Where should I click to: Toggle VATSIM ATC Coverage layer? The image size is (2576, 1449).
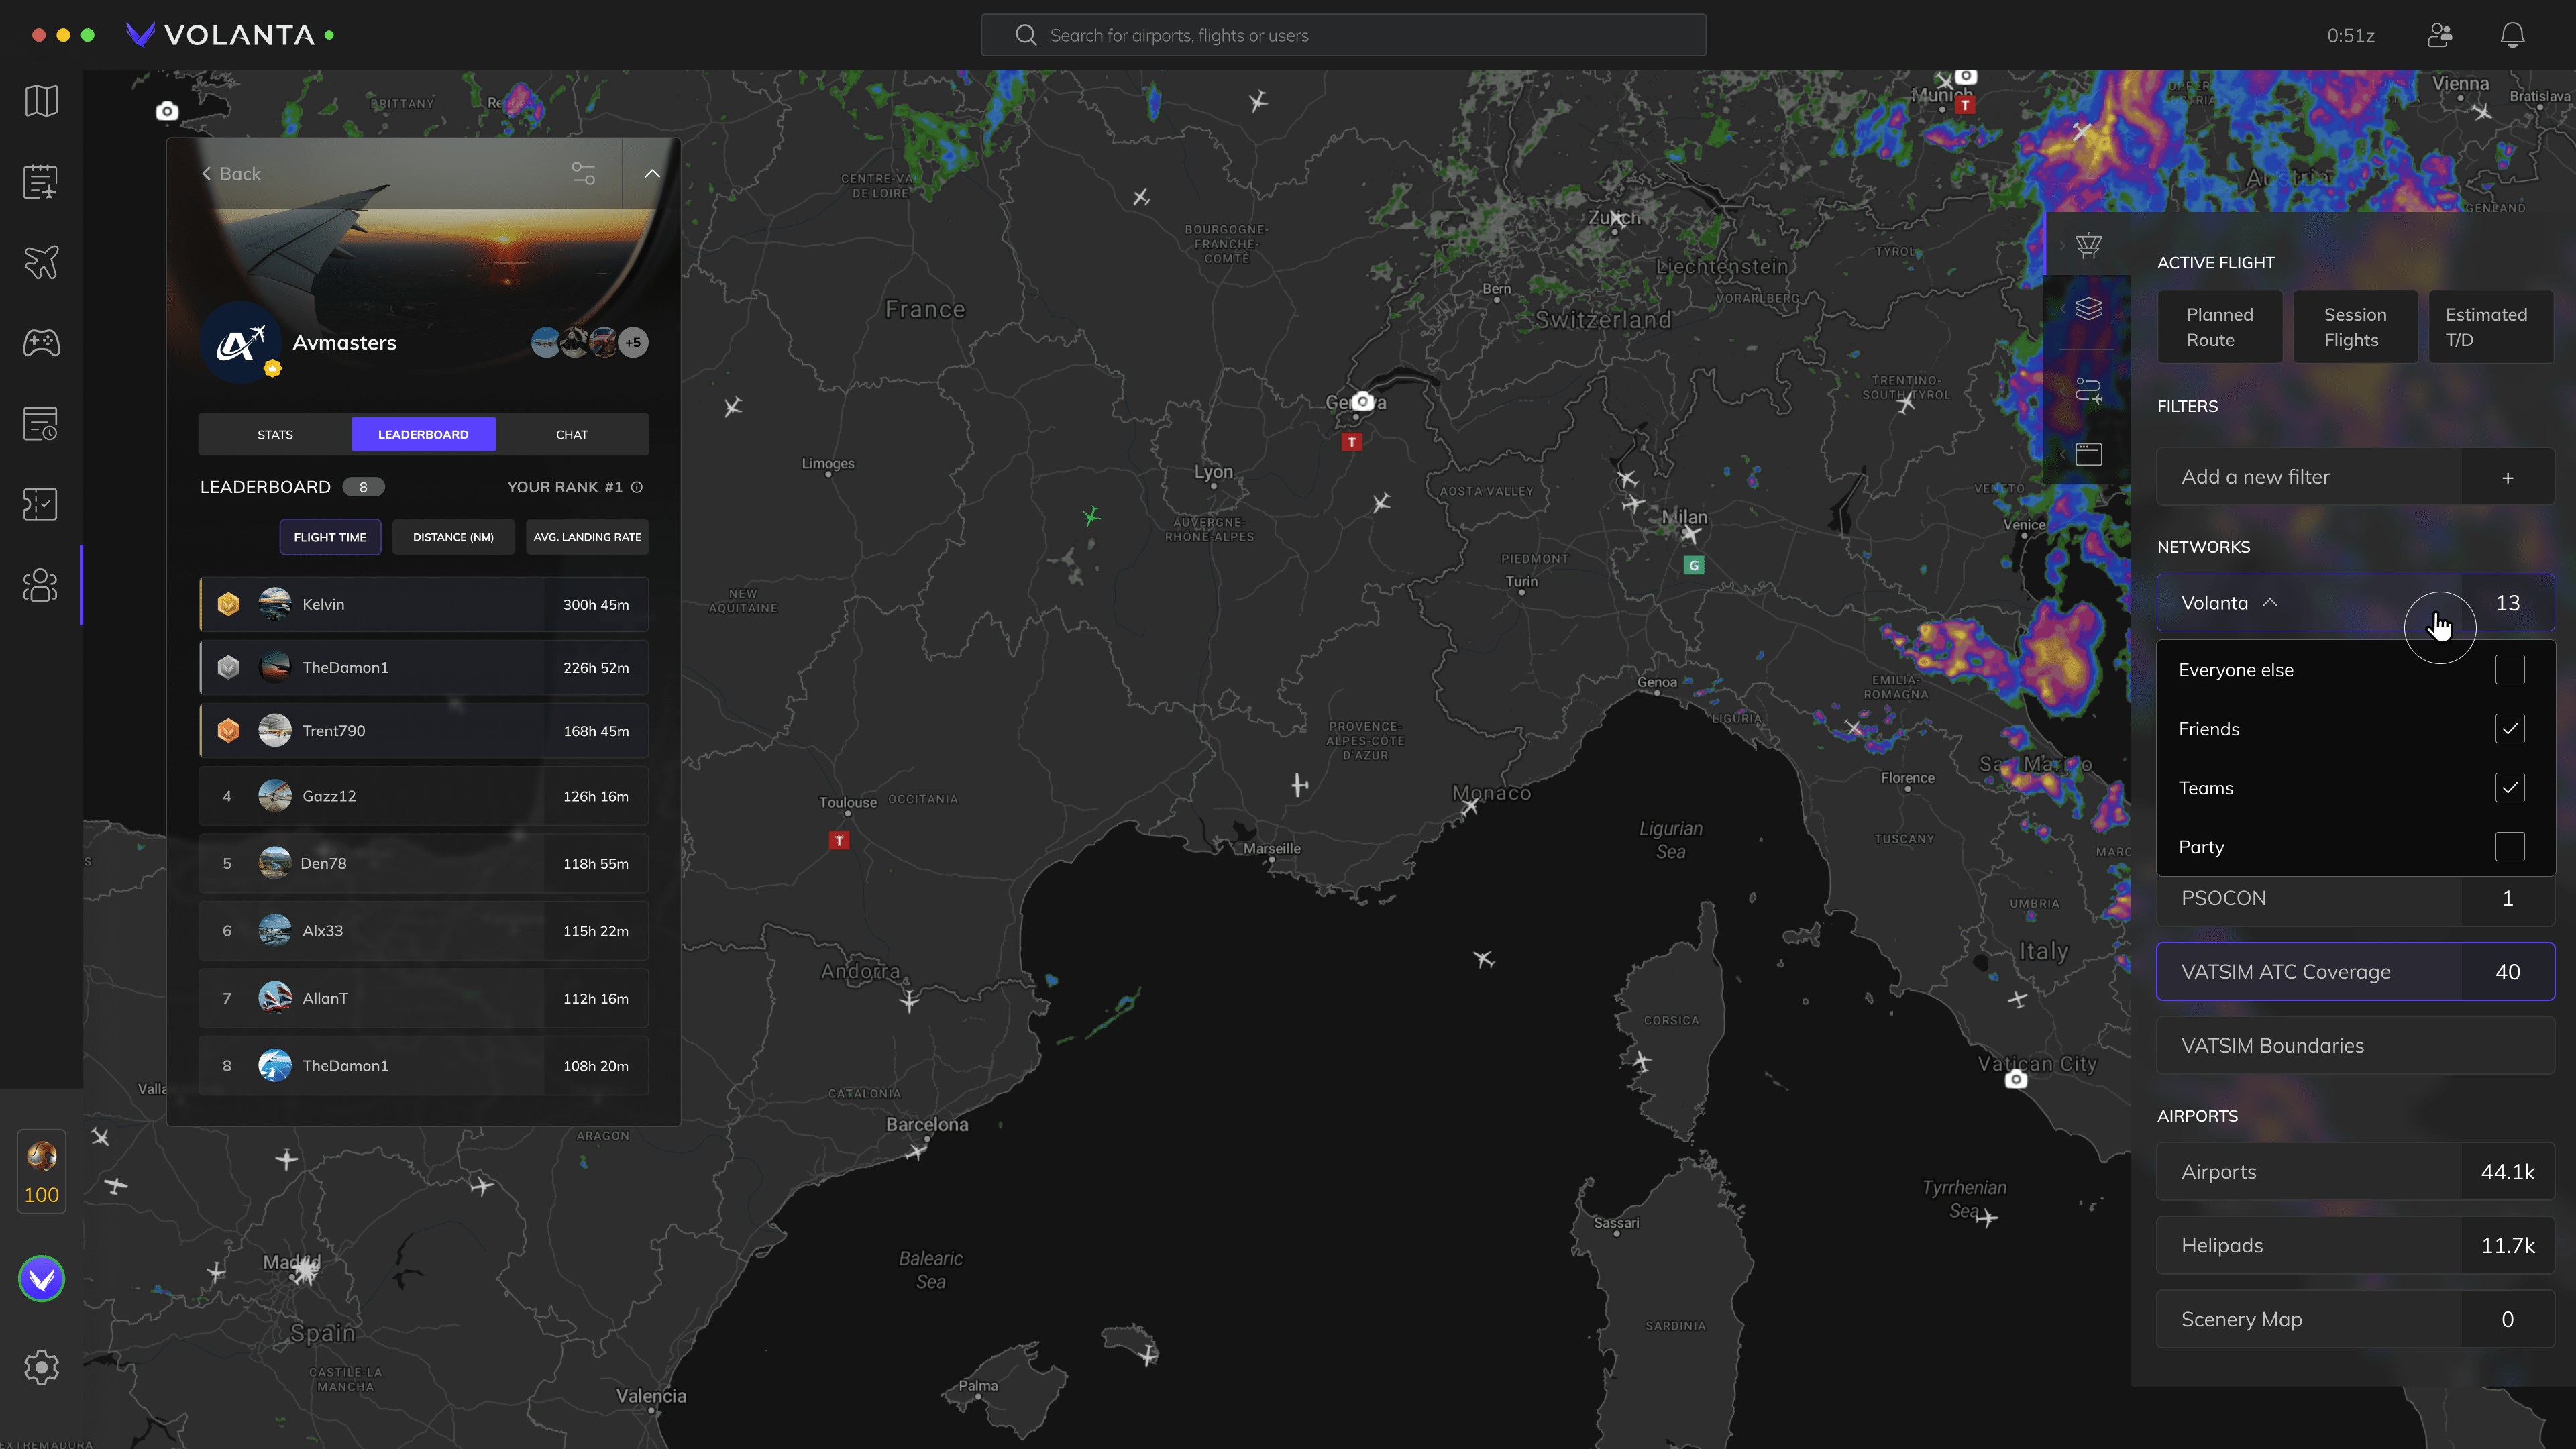click(x=2354, y=972)
